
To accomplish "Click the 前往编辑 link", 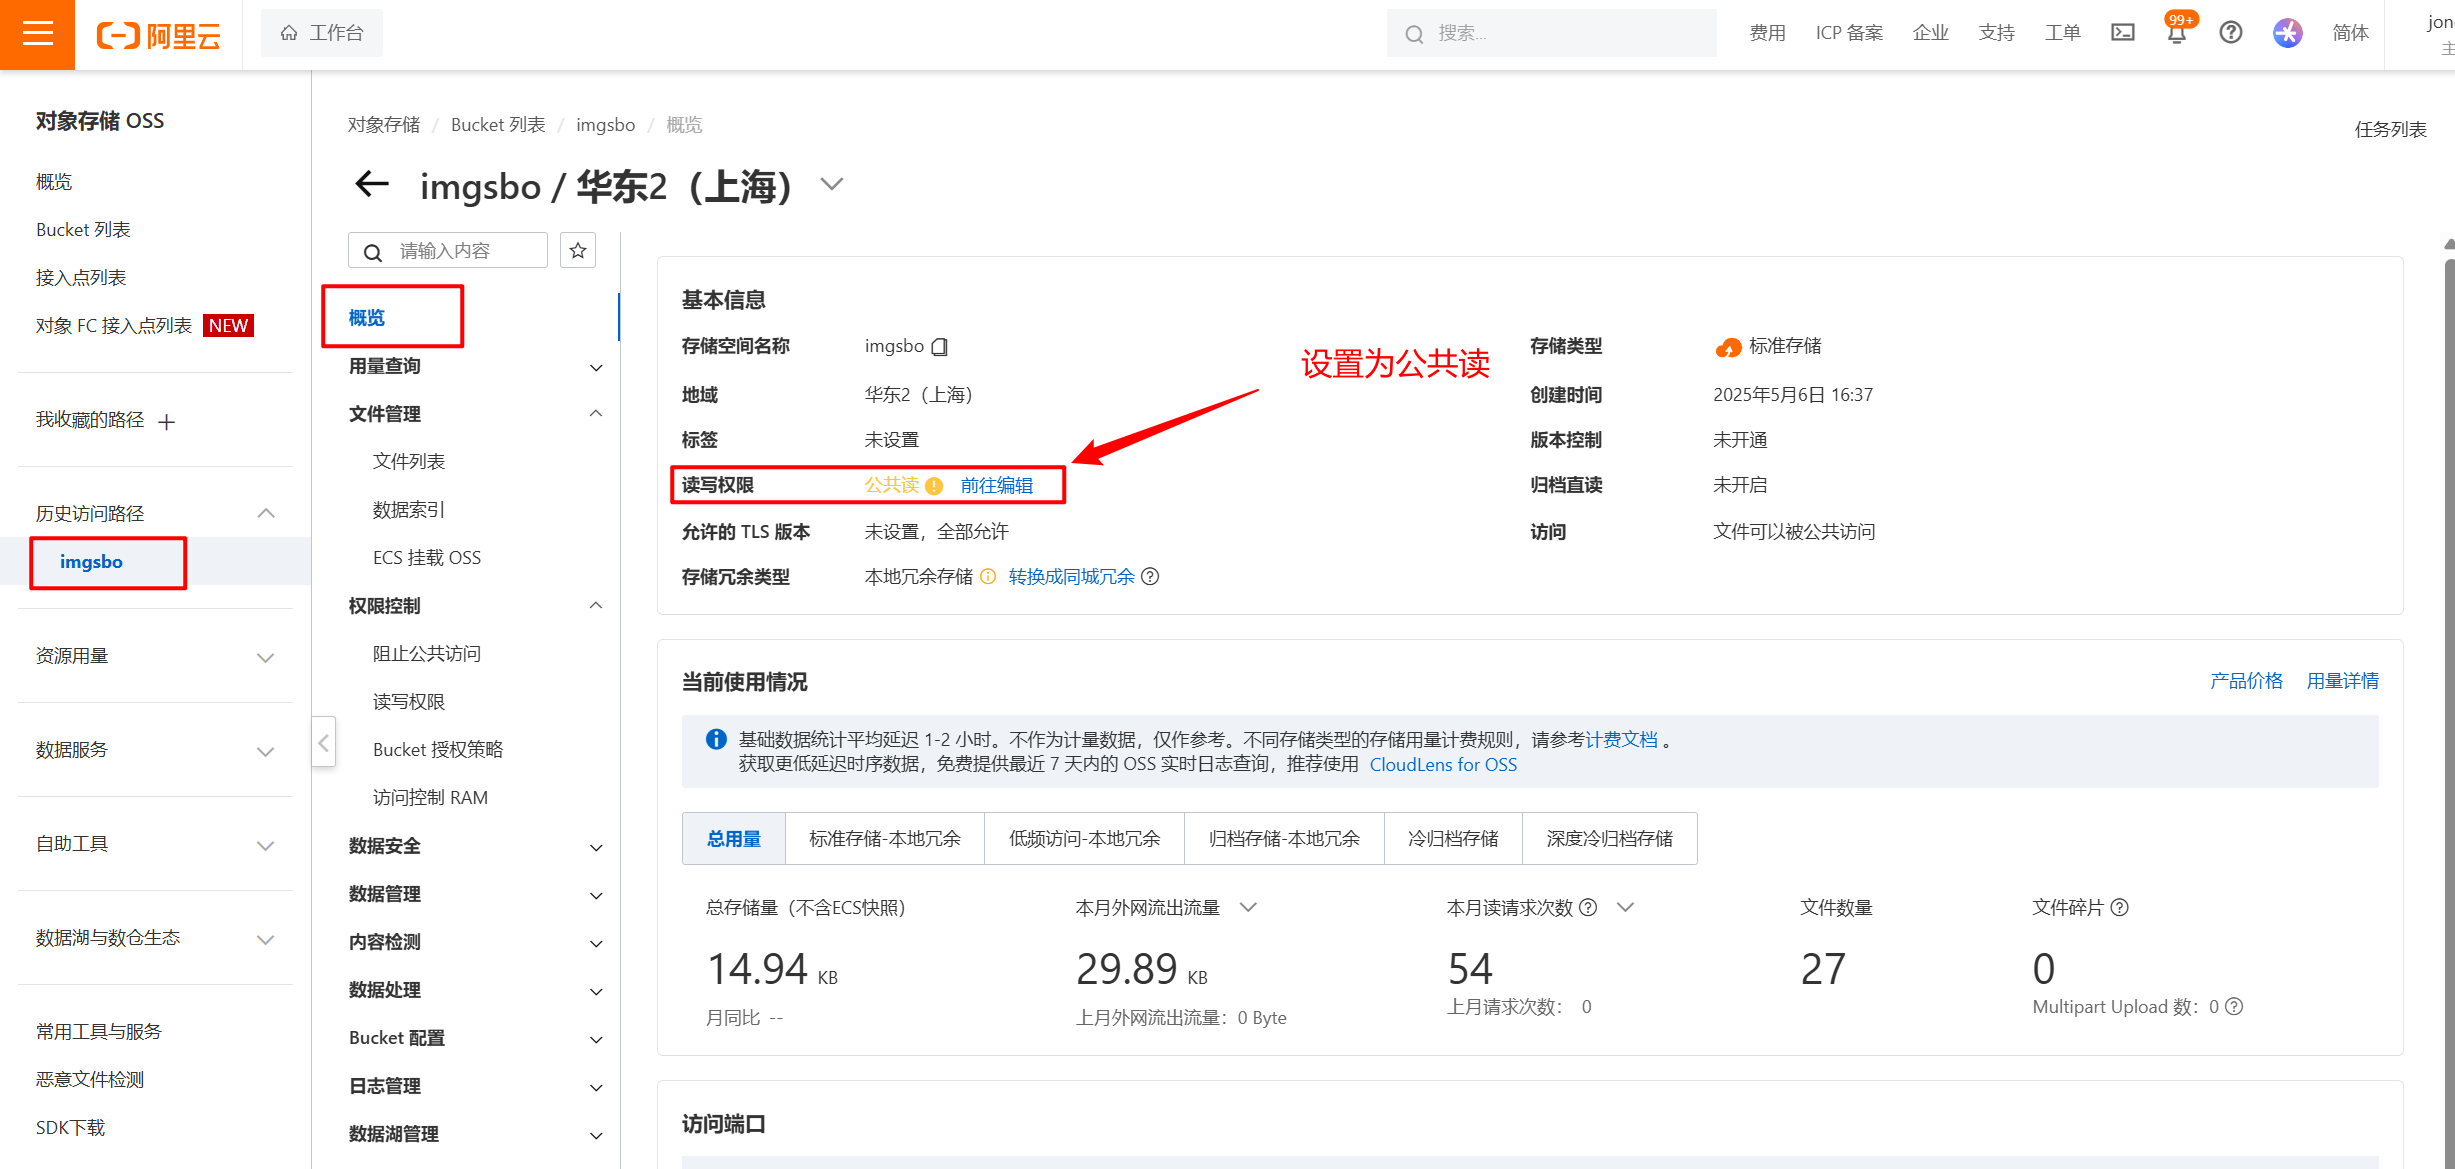I will (x=996, y=485).
